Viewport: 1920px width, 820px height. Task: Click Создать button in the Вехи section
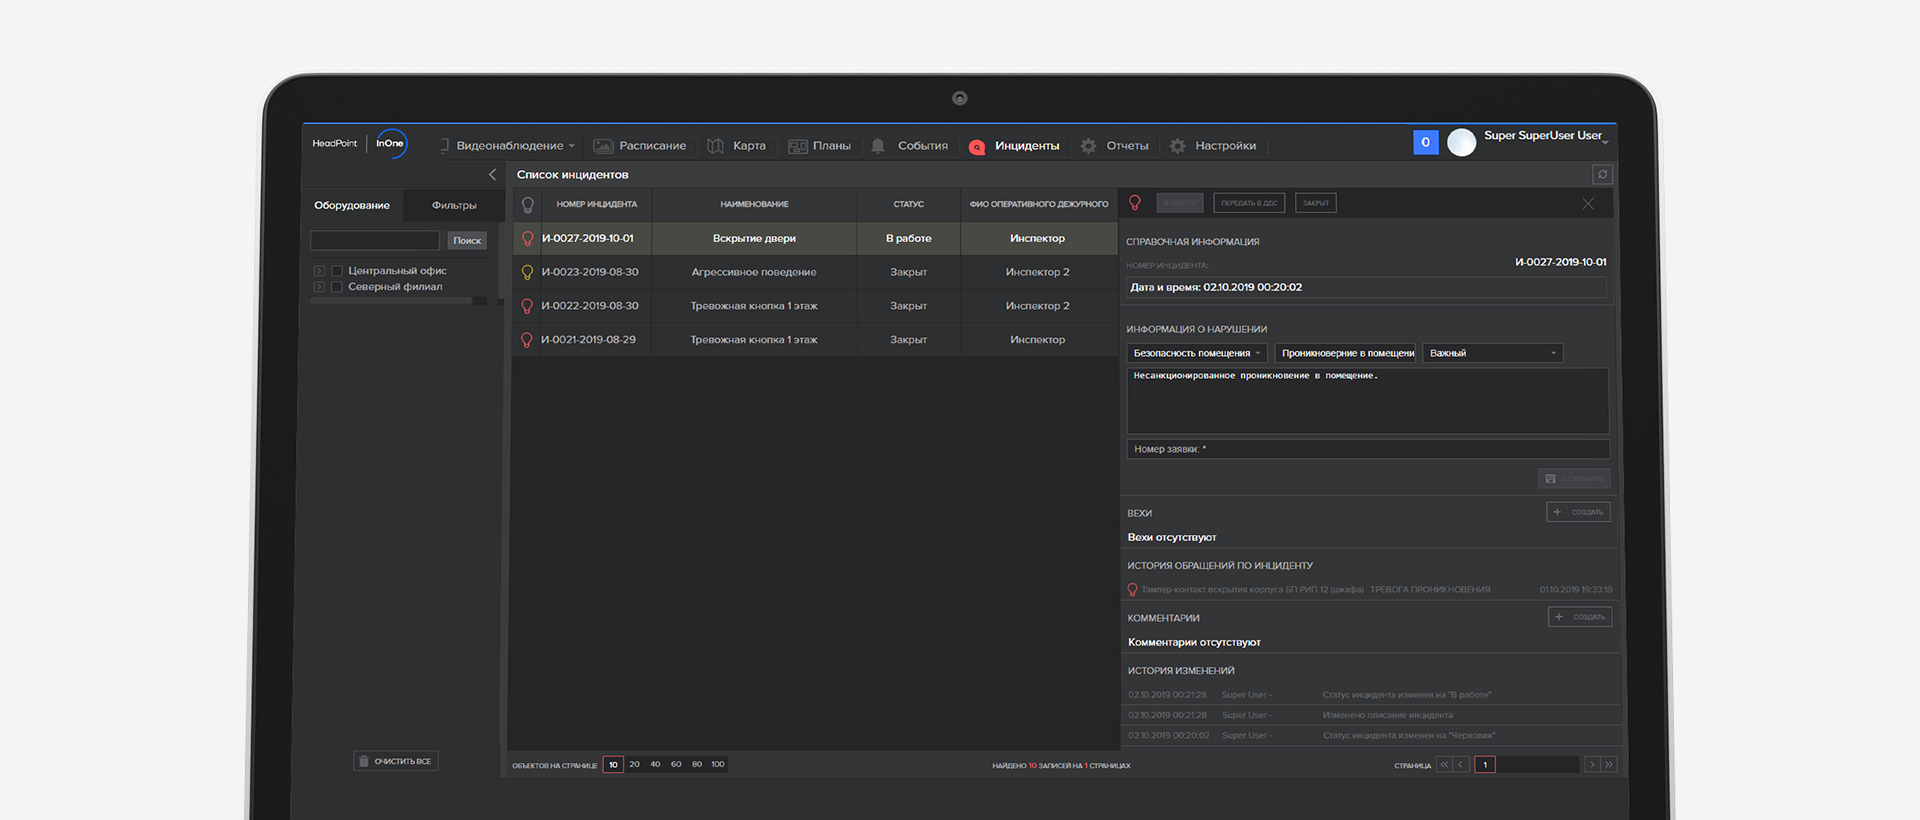(x=1578, y=512)
